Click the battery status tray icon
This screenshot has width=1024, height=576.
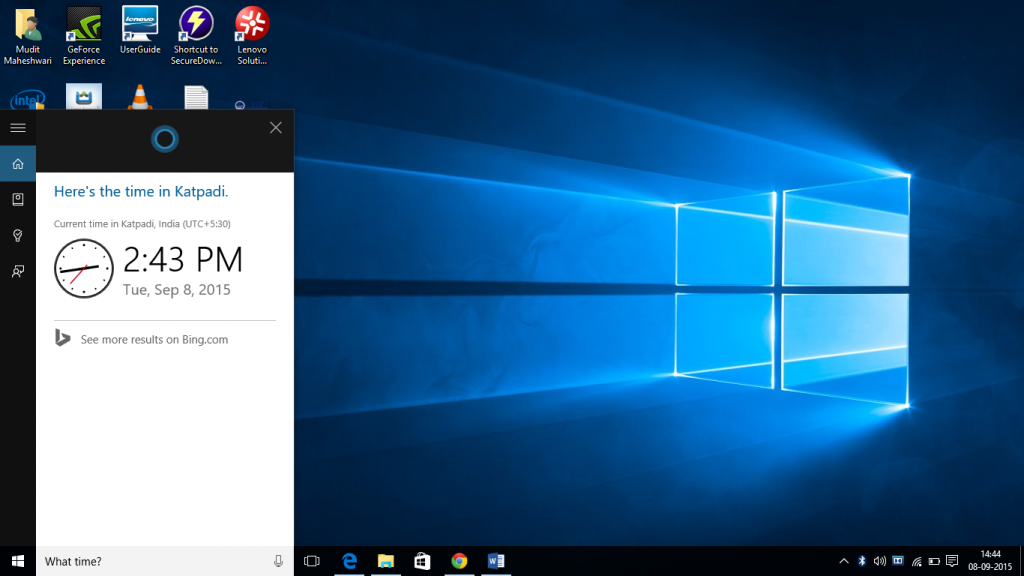(935, 561)
